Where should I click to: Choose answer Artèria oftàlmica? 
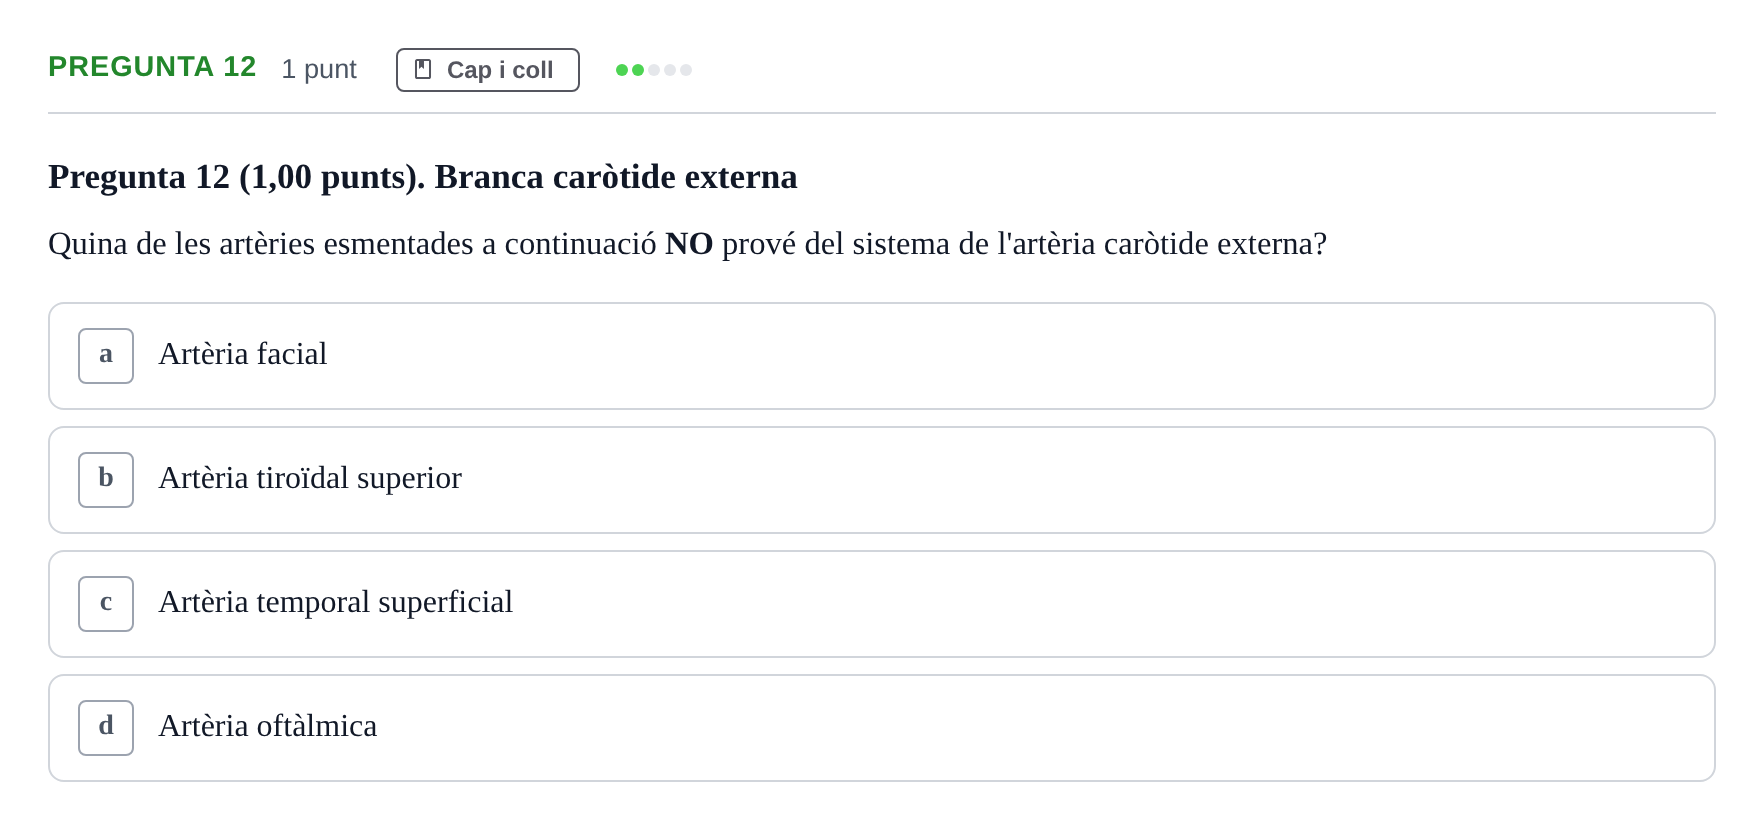882,728
